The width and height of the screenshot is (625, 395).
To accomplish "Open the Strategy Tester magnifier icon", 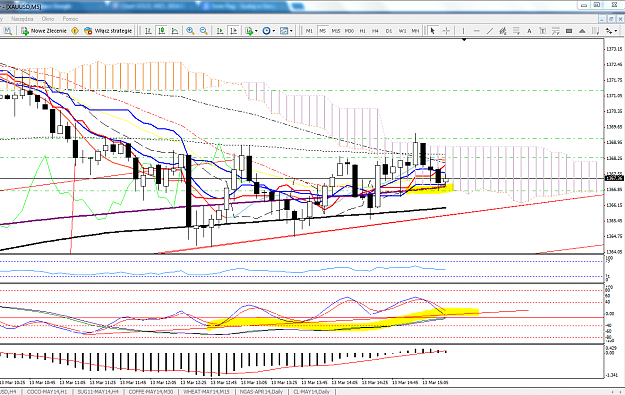I will point(8,31).
